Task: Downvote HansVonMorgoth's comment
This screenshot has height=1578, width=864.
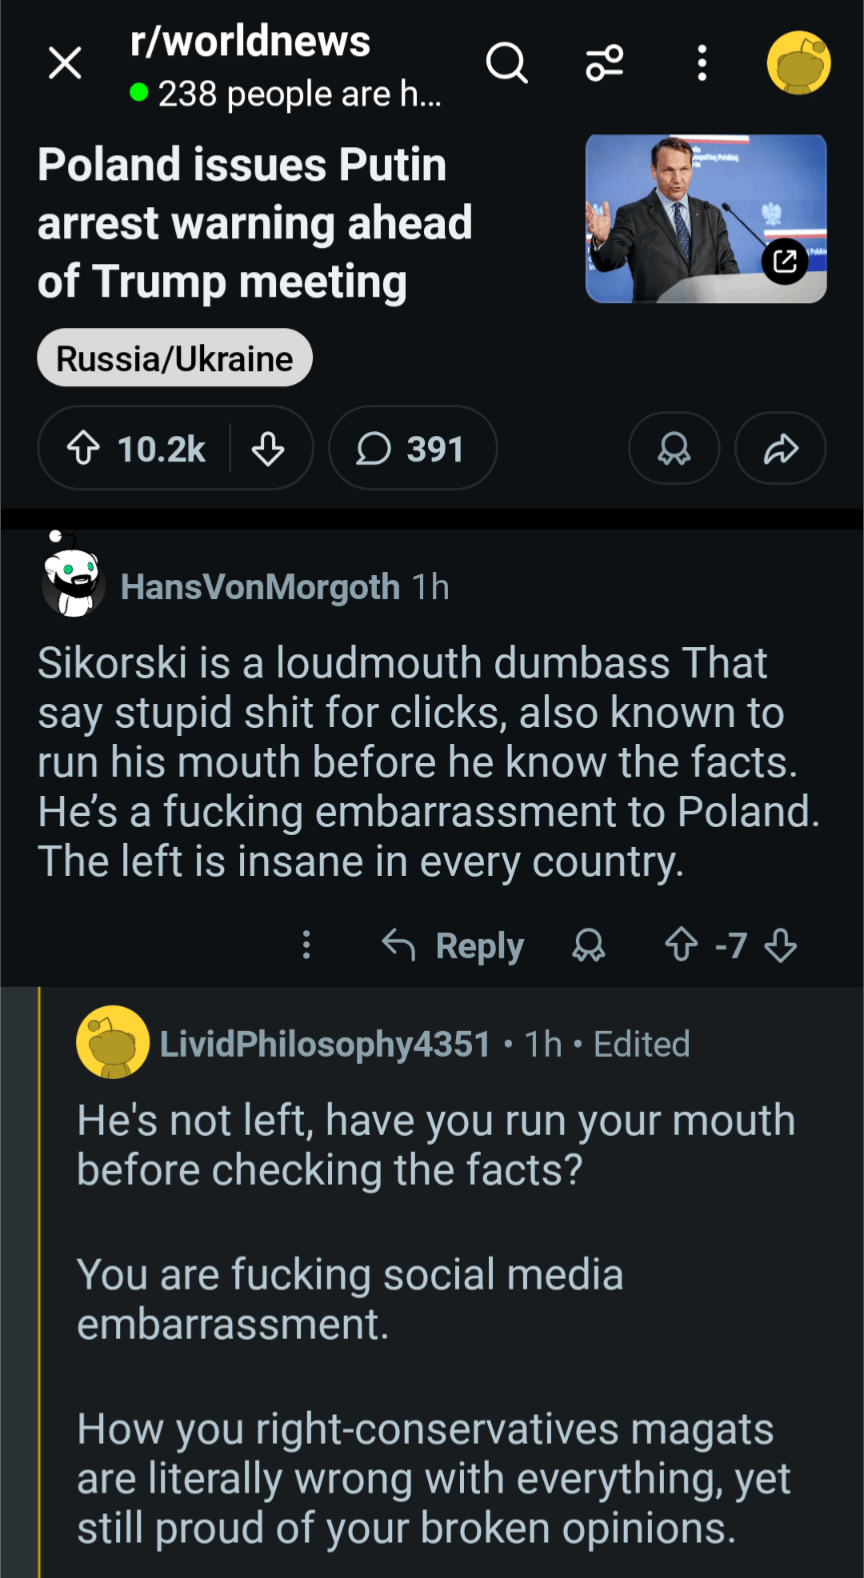Action: (x=780, y=945)
